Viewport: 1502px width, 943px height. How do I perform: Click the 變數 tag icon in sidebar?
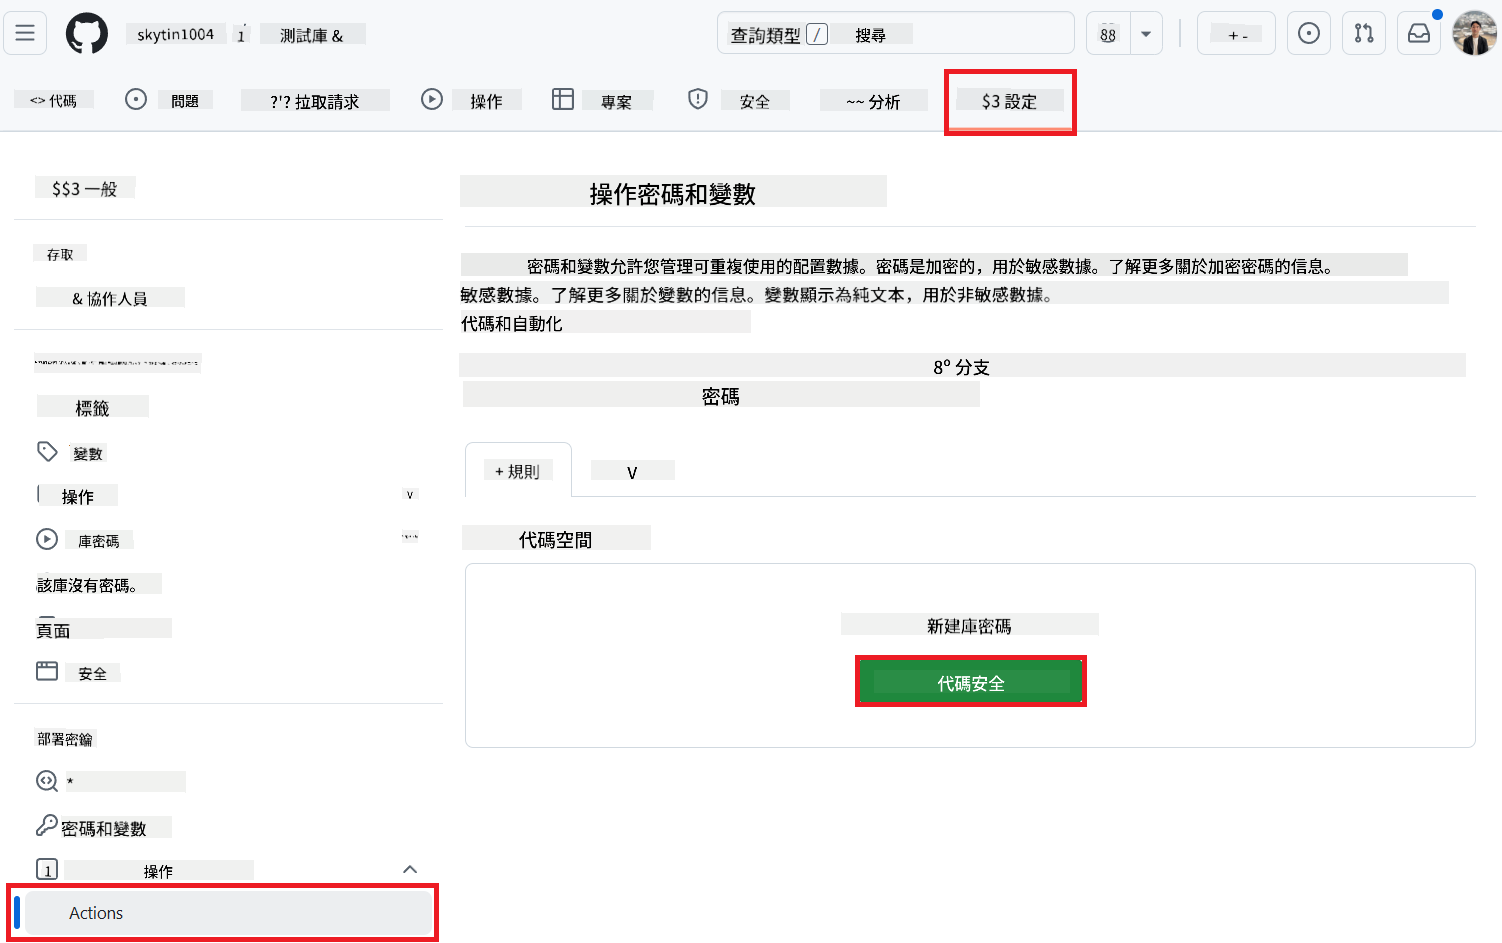(x=47, y=452)
